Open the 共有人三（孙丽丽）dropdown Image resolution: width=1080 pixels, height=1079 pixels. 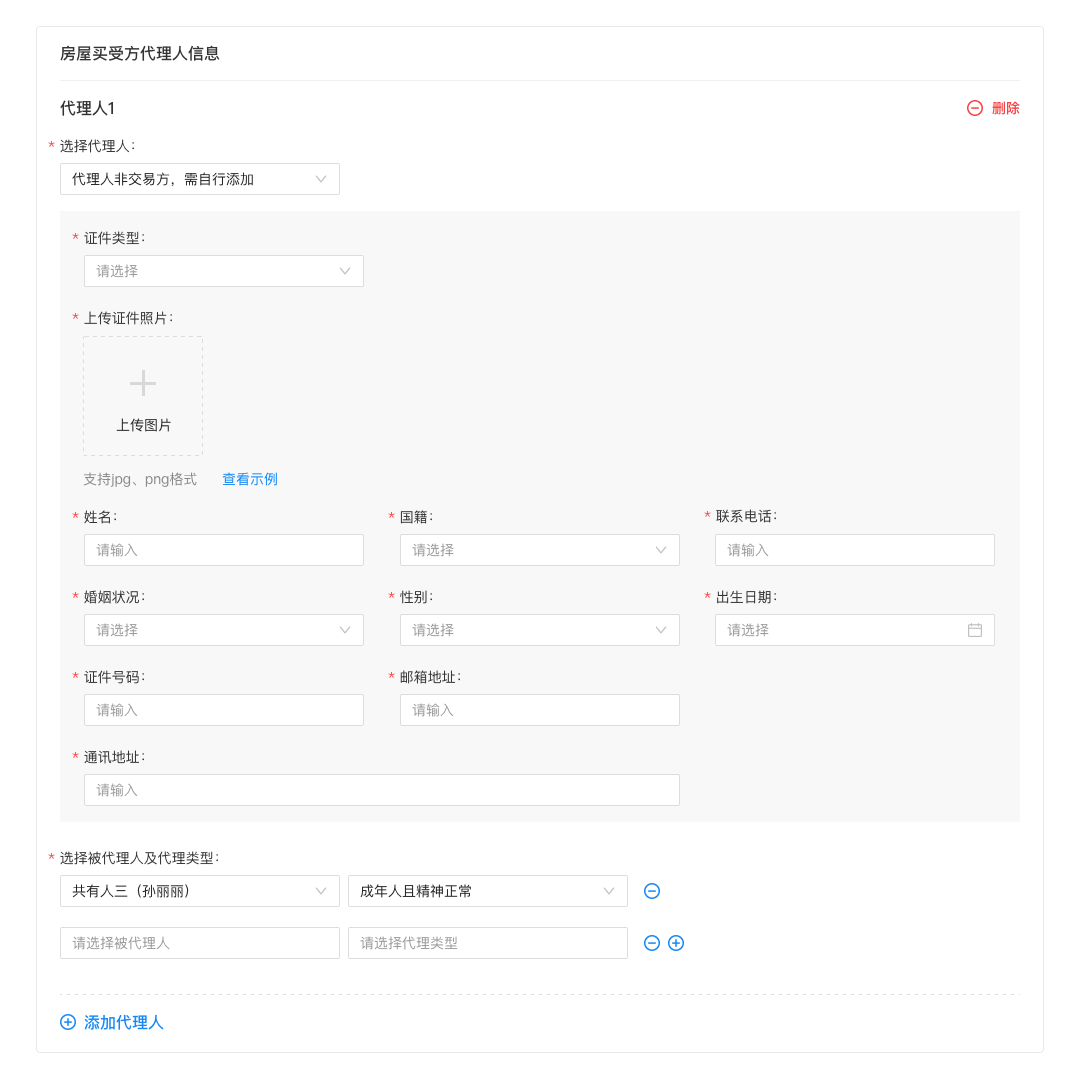pos(200,891)
